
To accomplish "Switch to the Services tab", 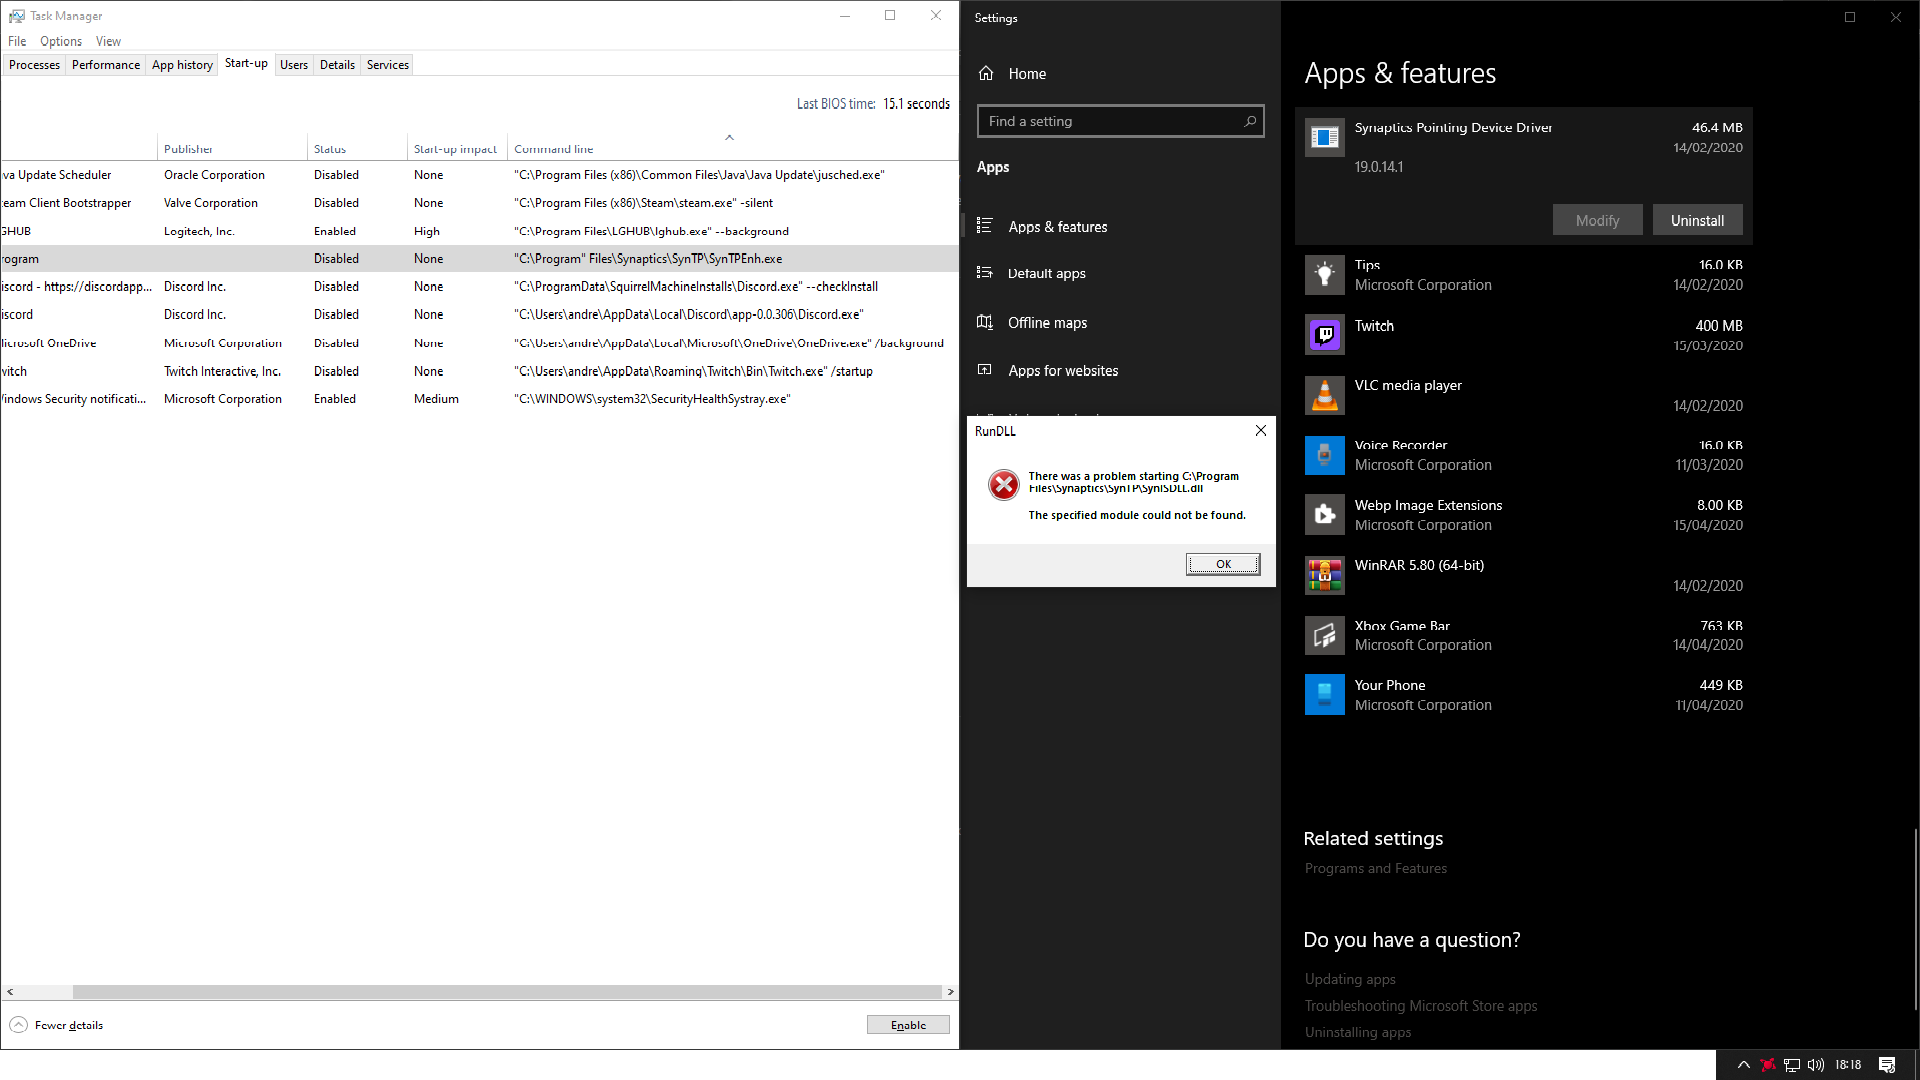I will [388, 65].
